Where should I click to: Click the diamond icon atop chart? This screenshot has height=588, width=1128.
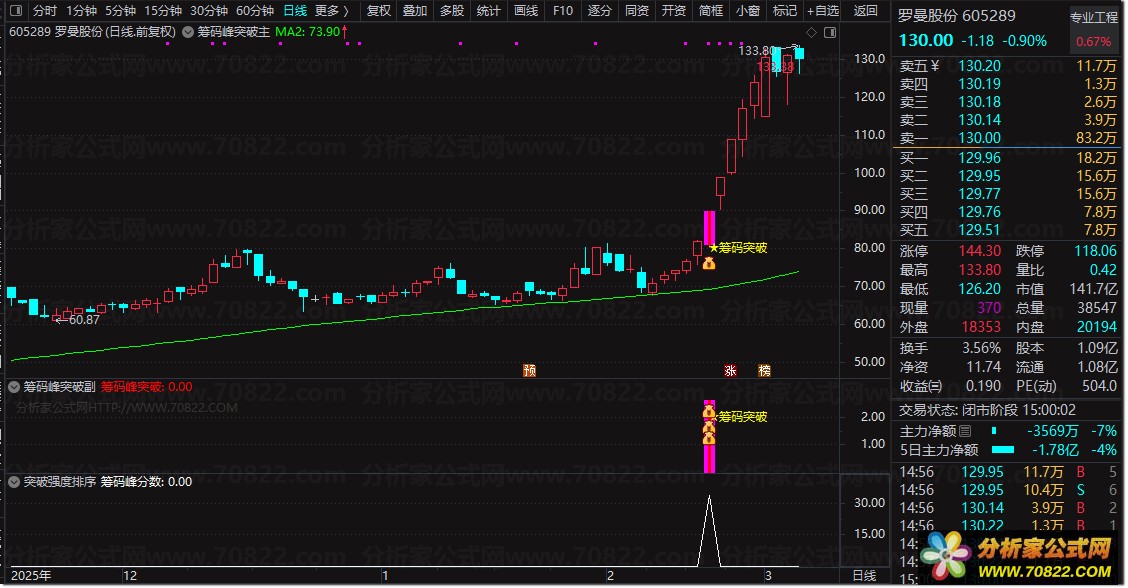811,32
